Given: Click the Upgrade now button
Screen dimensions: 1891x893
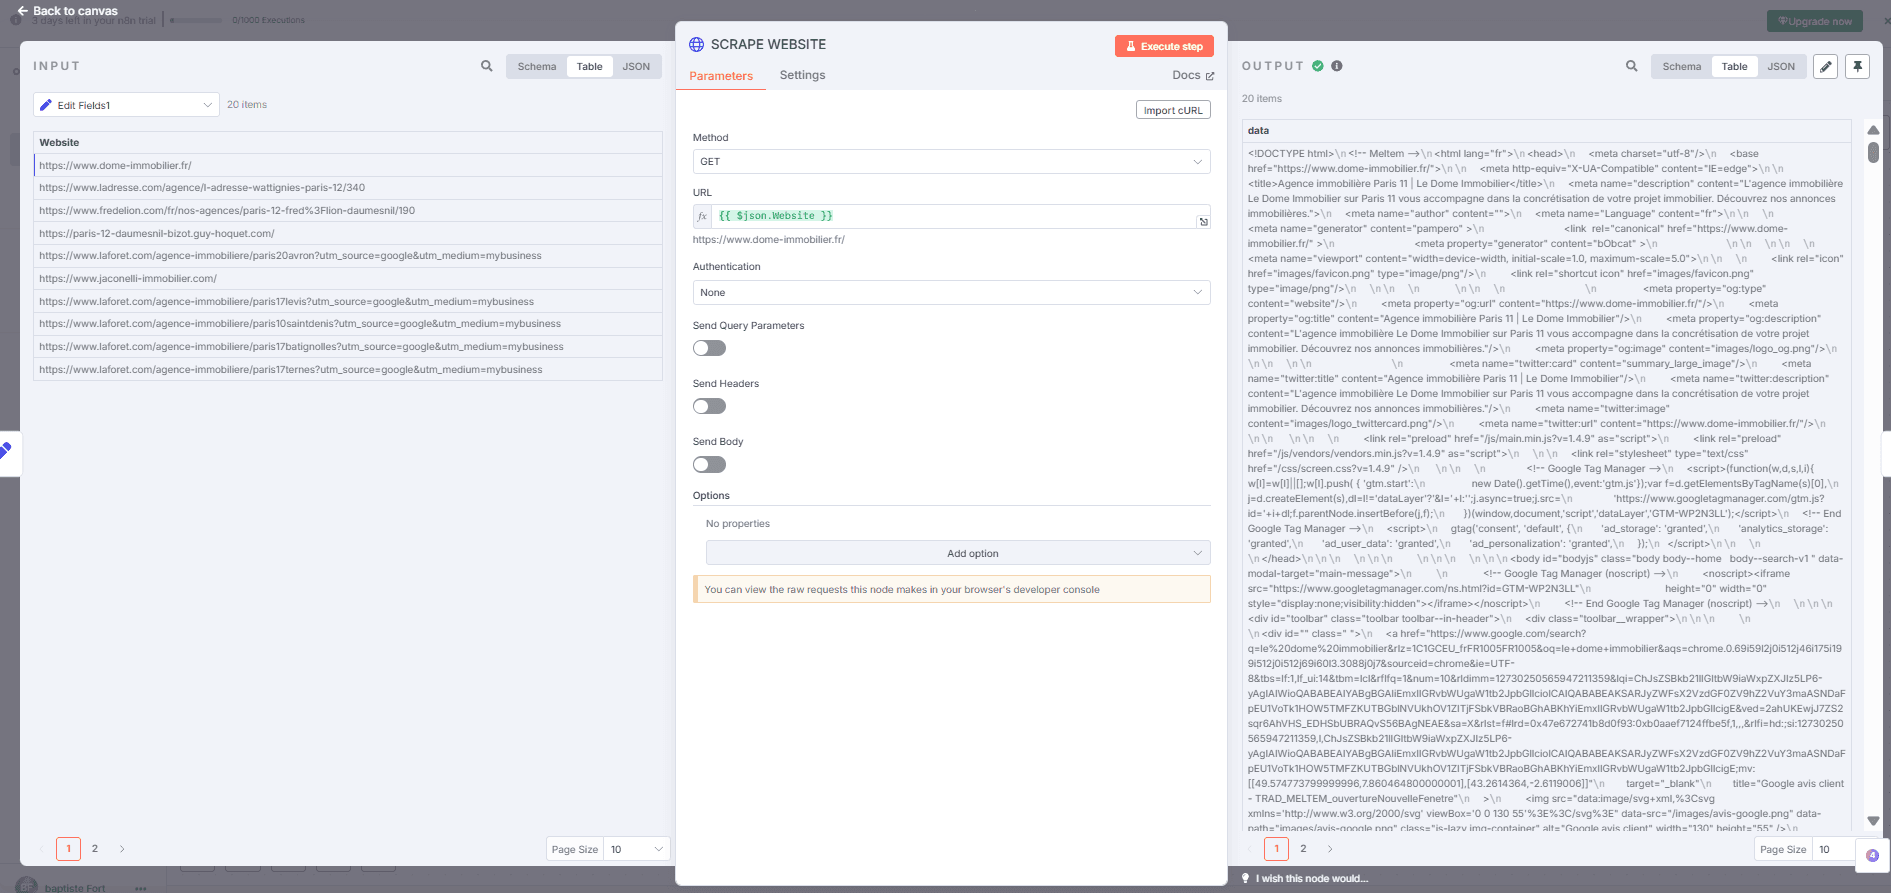Looking at the screenshot, I should coord(1815,21).
